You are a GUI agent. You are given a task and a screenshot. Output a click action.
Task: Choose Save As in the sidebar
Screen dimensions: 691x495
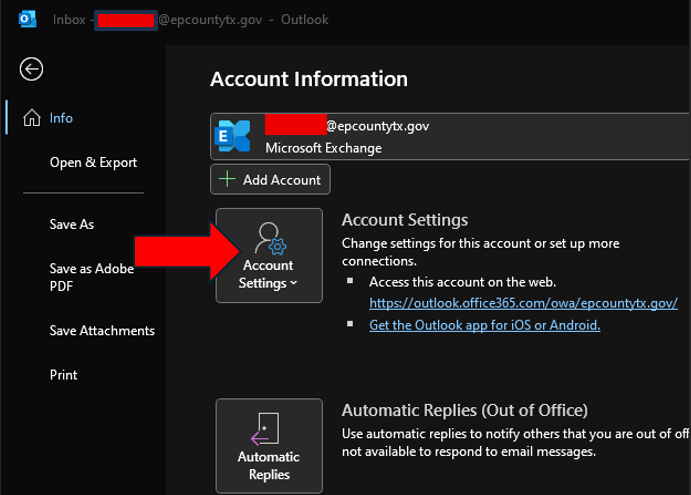(x=72, y=224)
